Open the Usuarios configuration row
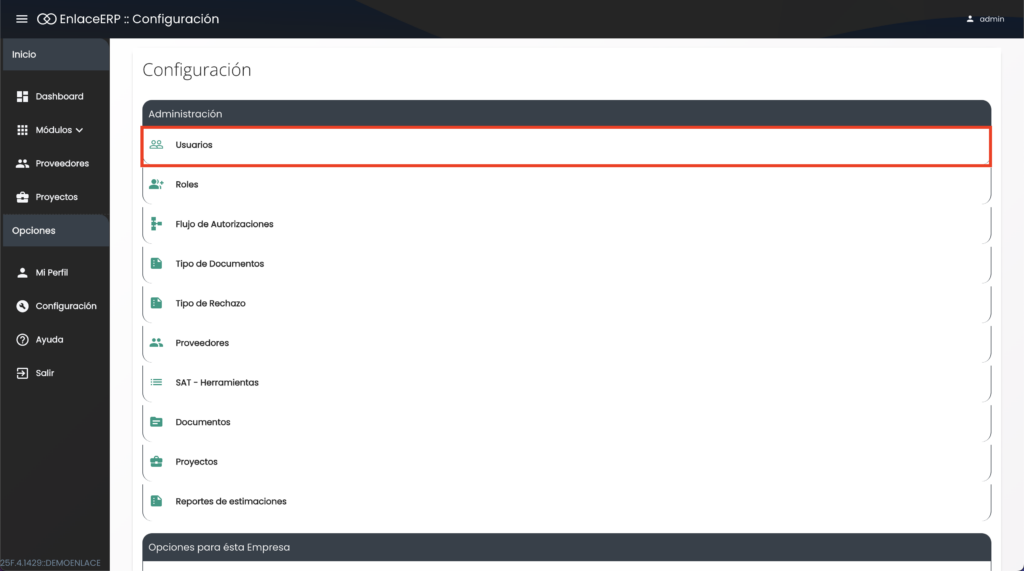Image resolution: width=1024 pixels, height=571 pixels. [x=194, y=145]
